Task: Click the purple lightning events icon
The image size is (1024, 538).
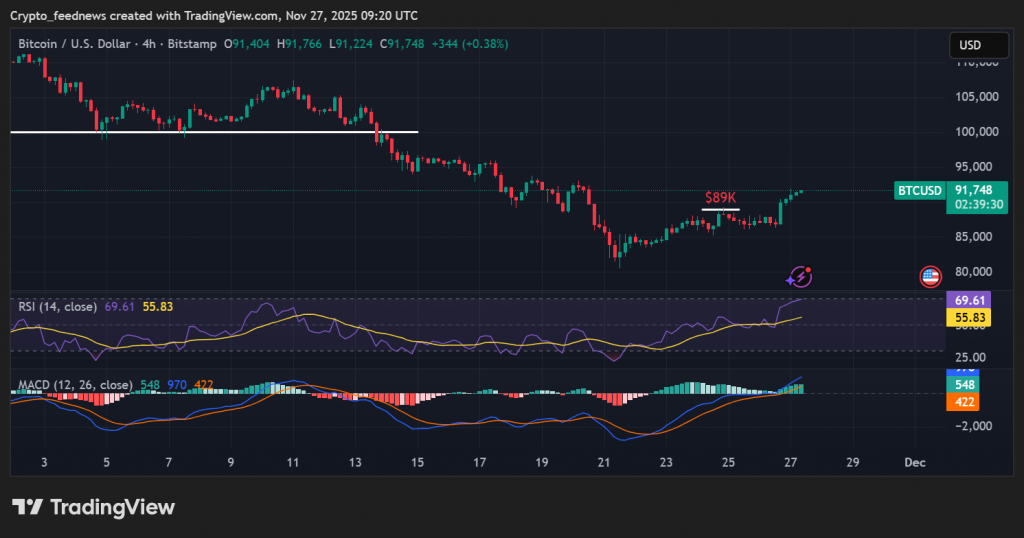Action: [799, 277]
